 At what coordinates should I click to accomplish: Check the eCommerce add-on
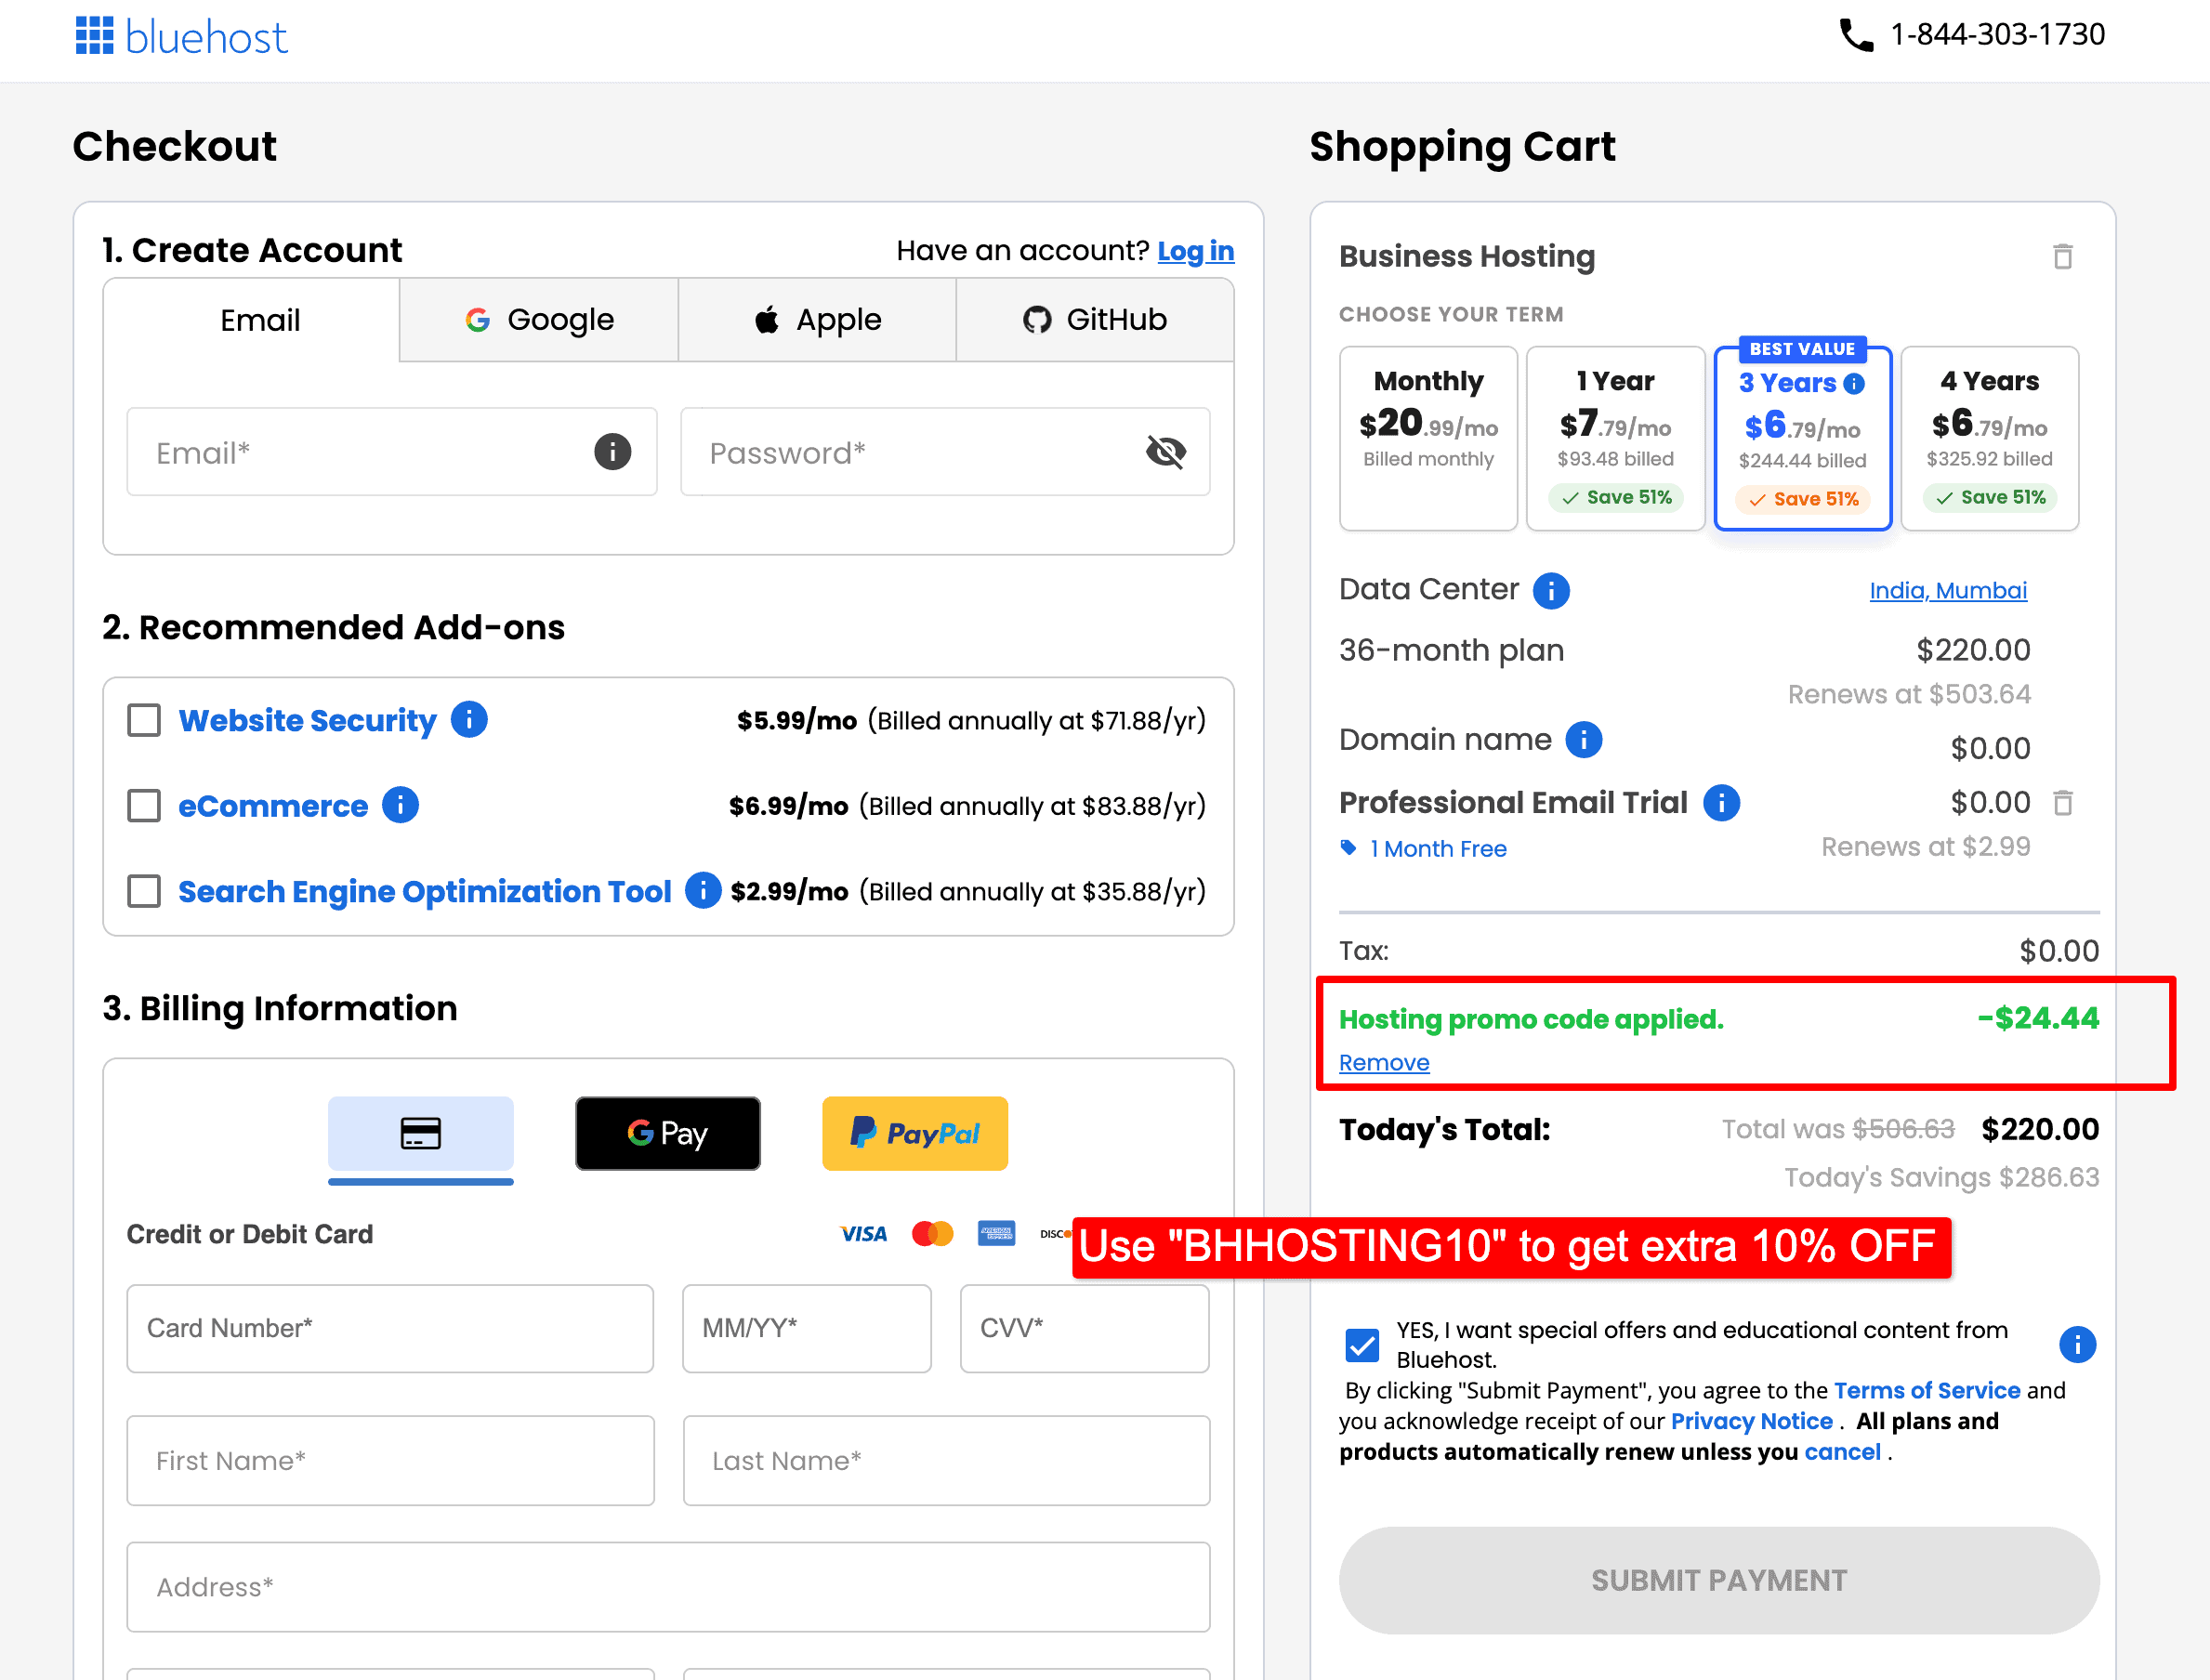tap(144, 805)
